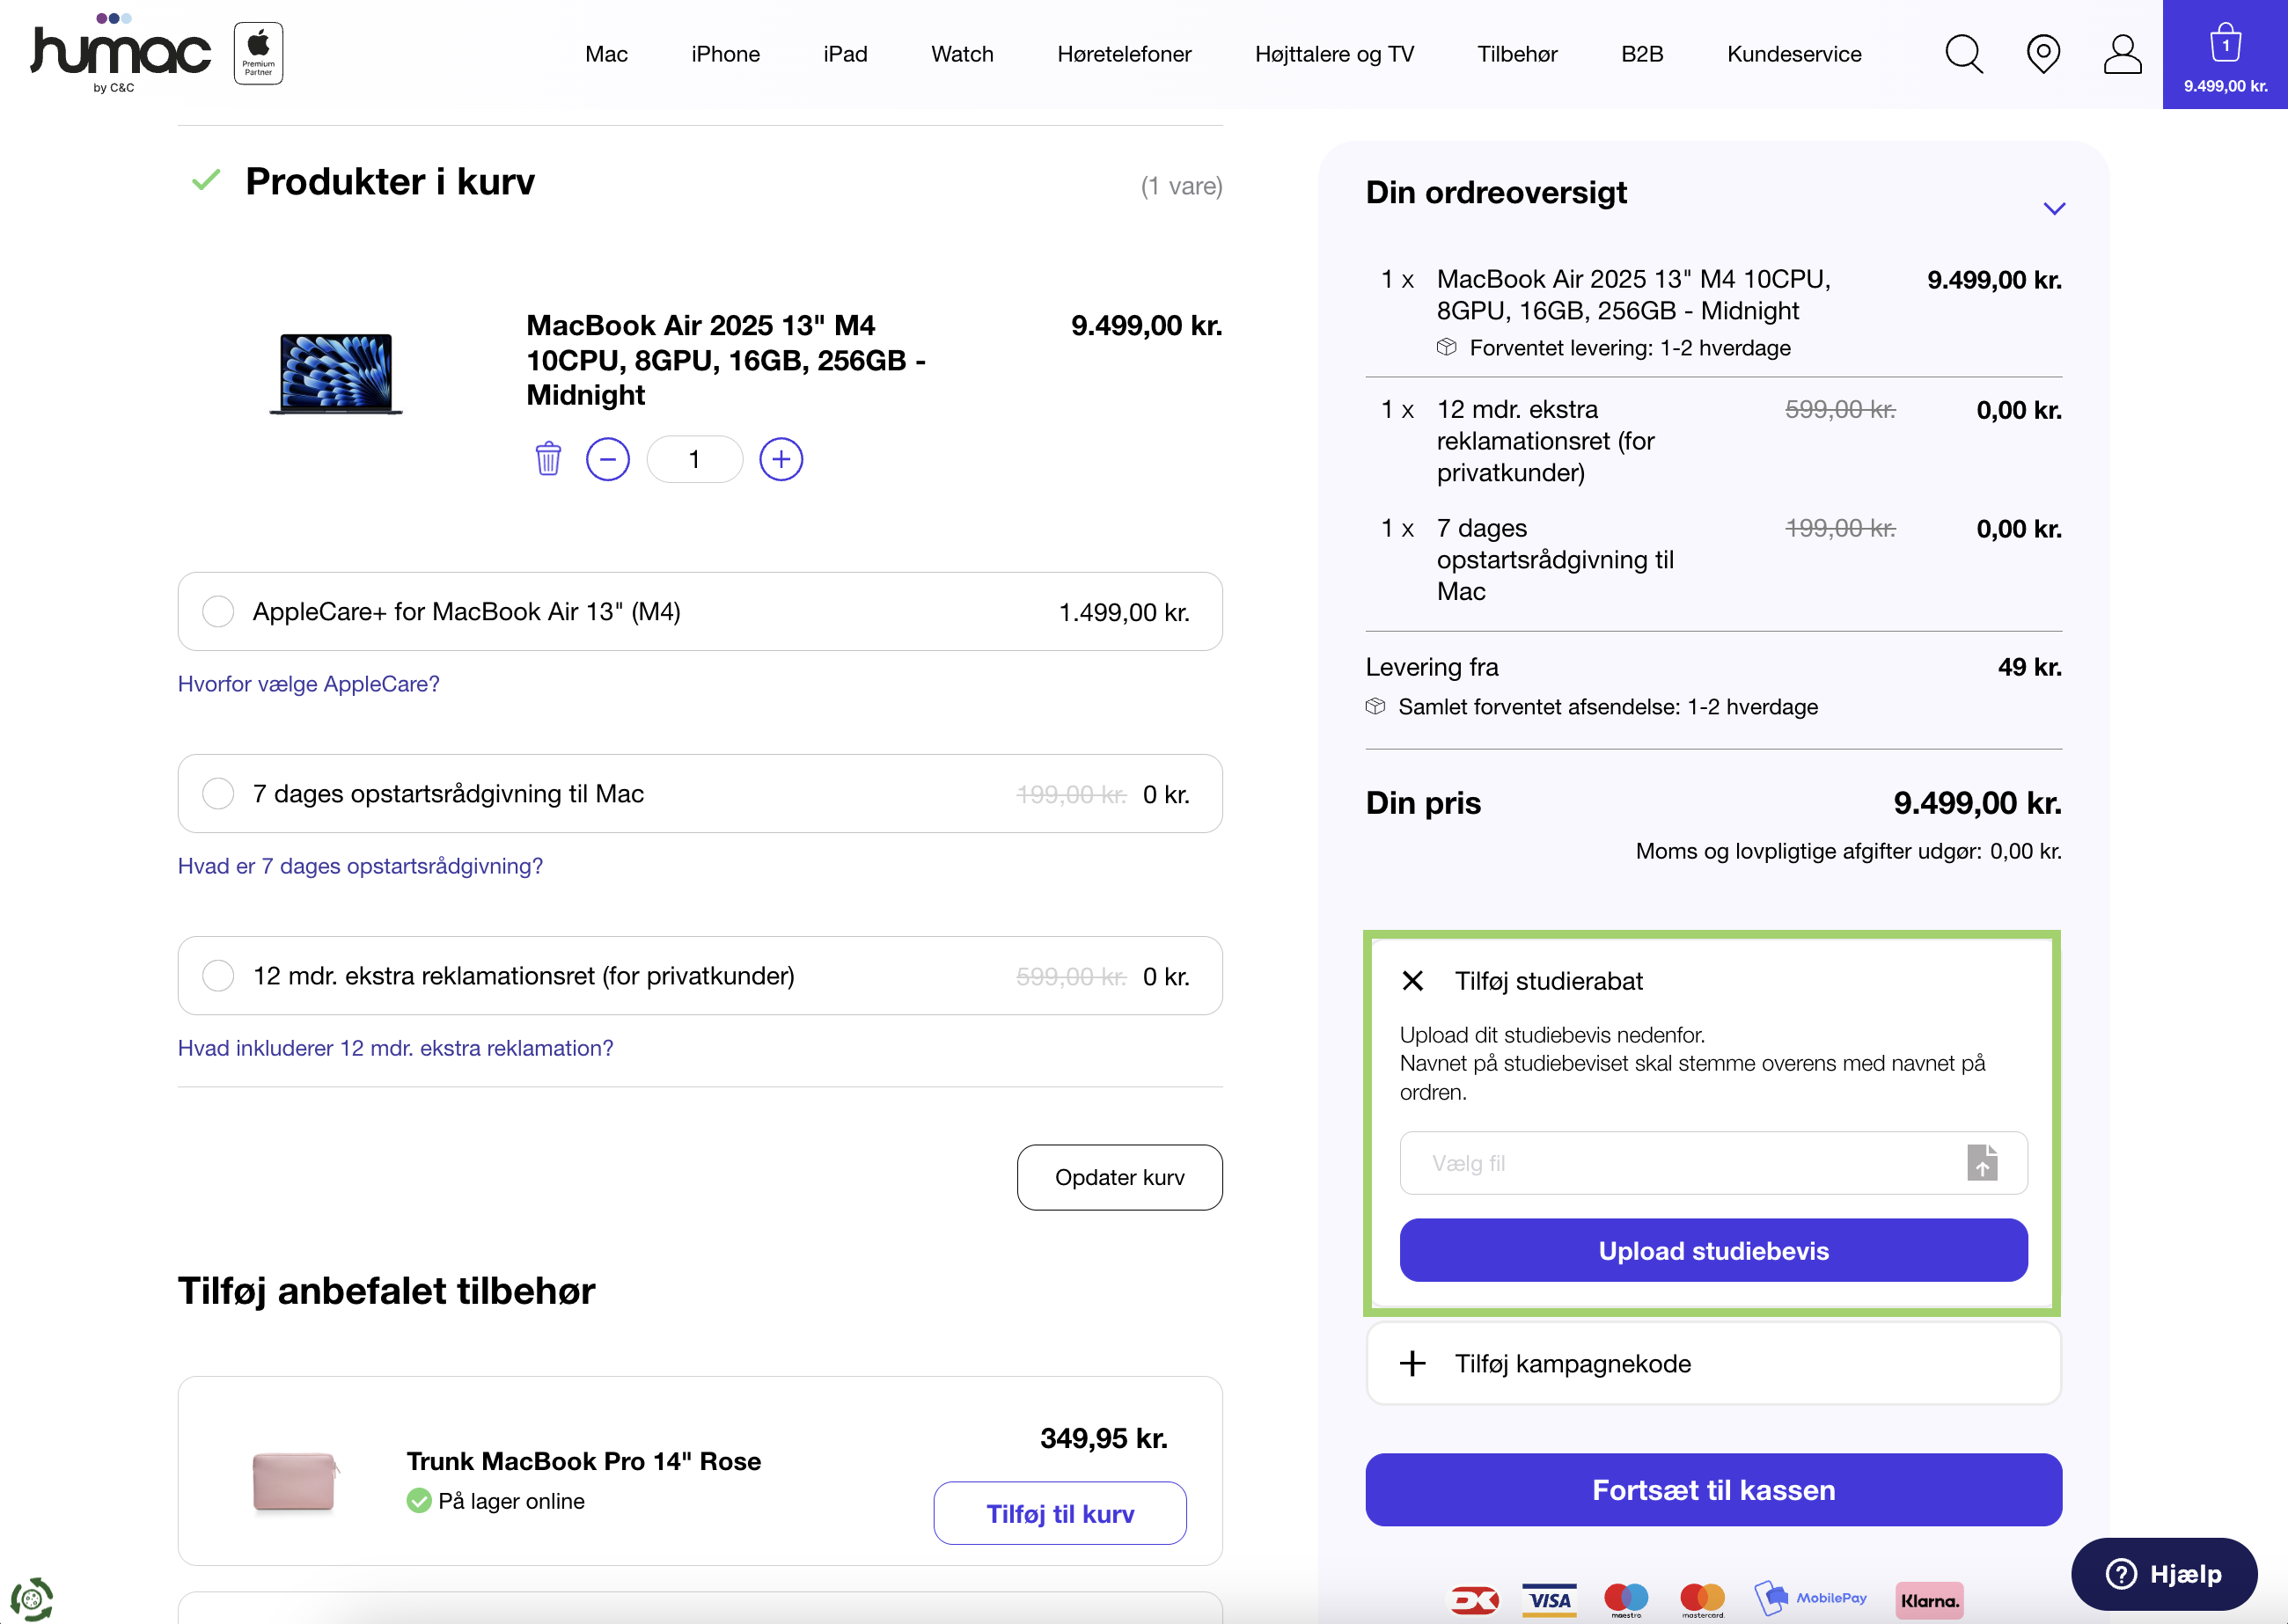2288x1624 pixels.
Task: Click the Apple Premium Partner badge
Action: [258, 53]
